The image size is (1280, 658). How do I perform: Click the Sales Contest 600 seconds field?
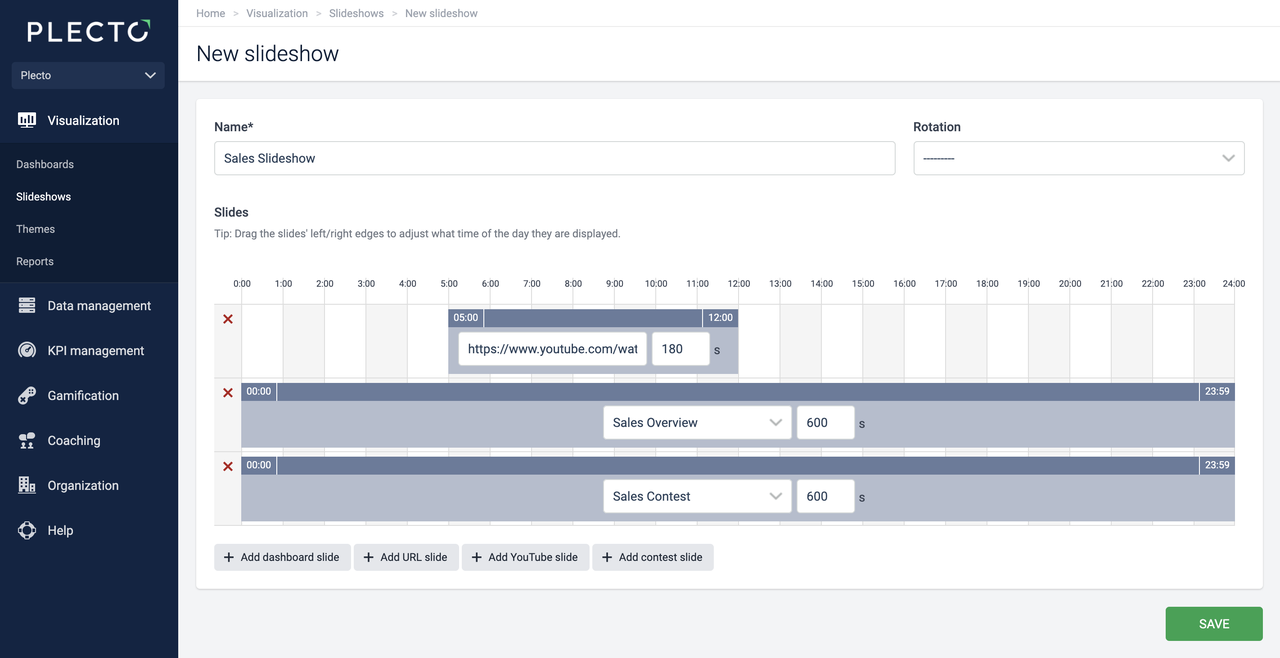826,497
